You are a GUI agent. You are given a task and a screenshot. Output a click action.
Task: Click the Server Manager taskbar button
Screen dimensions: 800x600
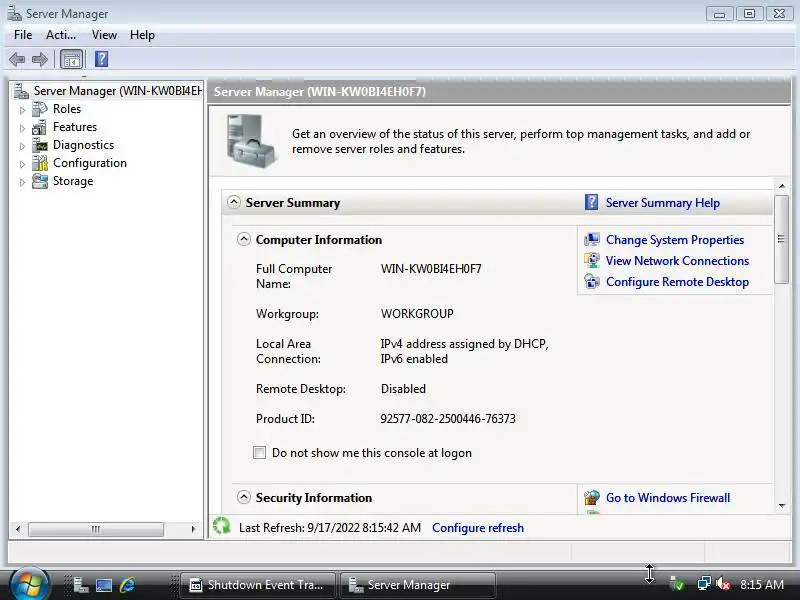pos(417,585)
